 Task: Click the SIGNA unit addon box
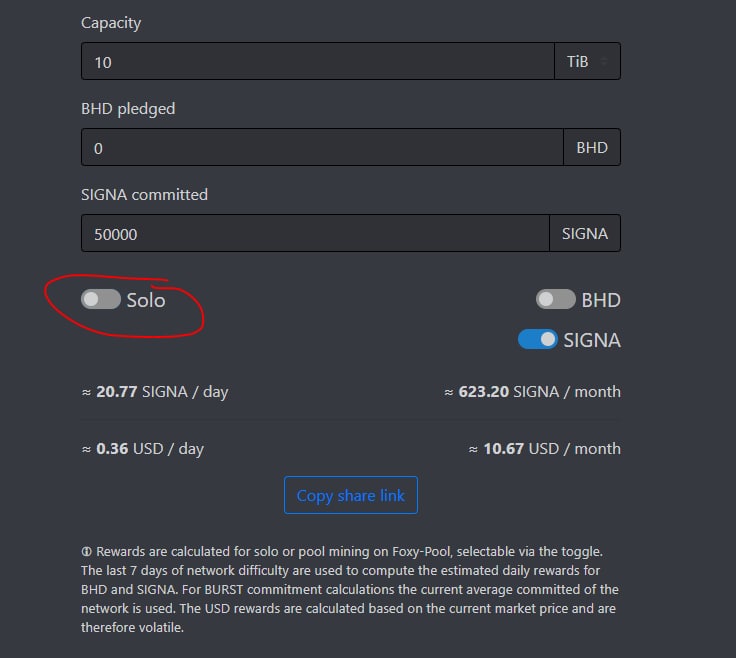tap(585, 234)
